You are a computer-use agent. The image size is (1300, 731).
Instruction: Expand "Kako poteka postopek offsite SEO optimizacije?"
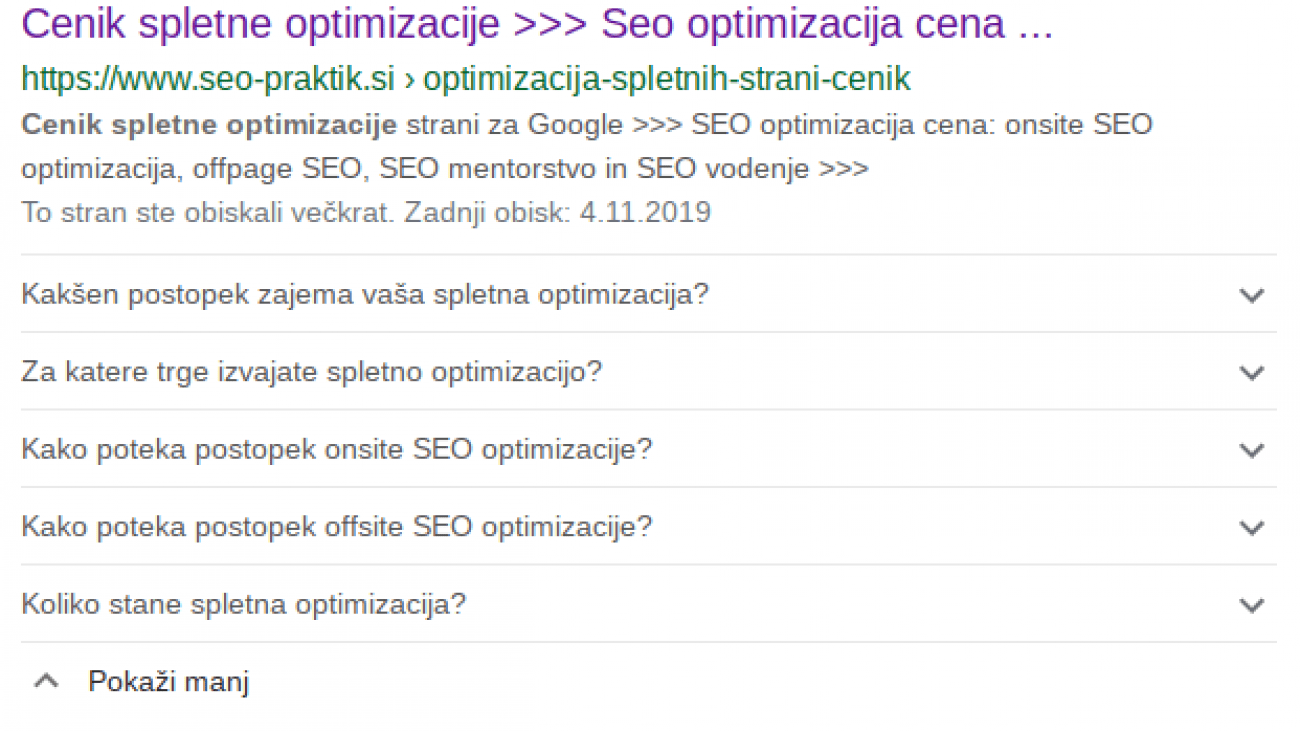pos(337,526)
